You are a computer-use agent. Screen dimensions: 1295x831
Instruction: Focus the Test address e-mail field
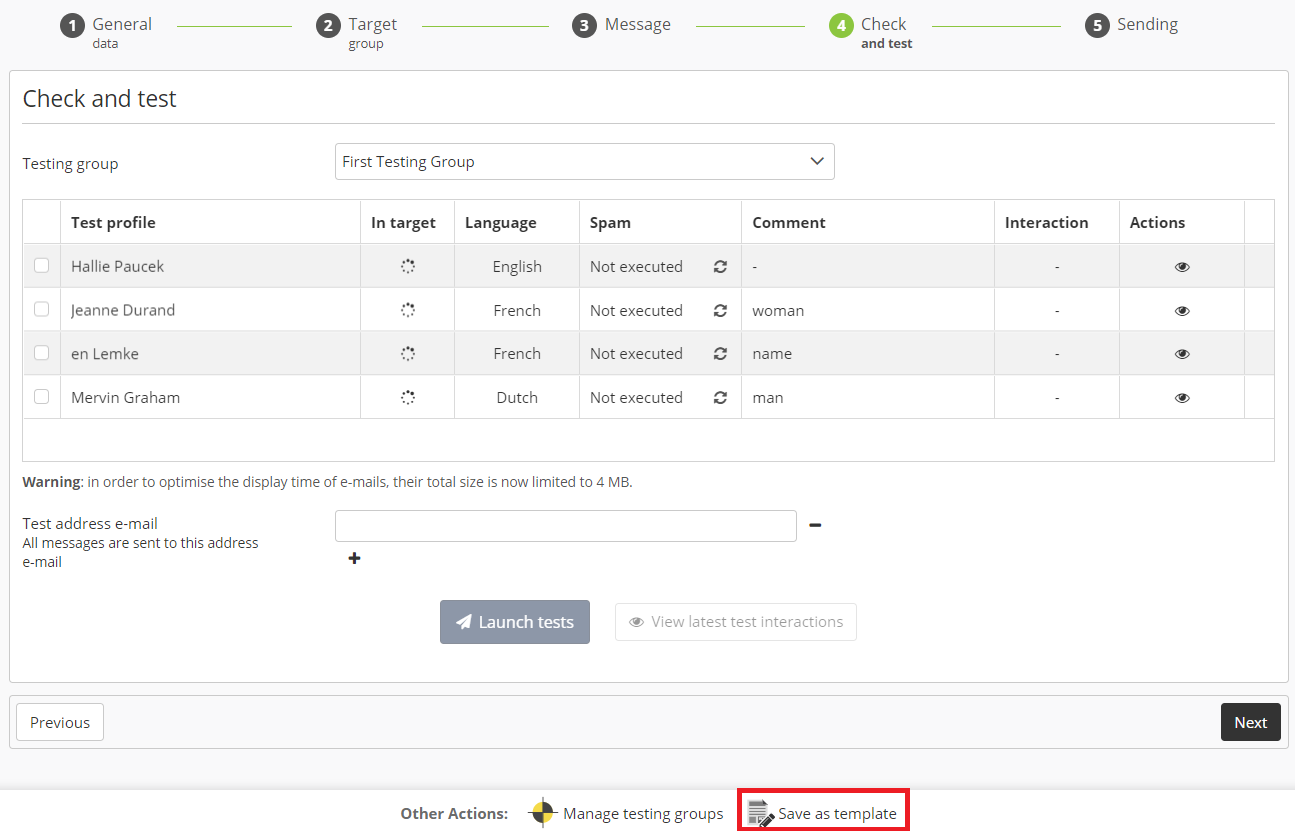click(x=565, y=526)
